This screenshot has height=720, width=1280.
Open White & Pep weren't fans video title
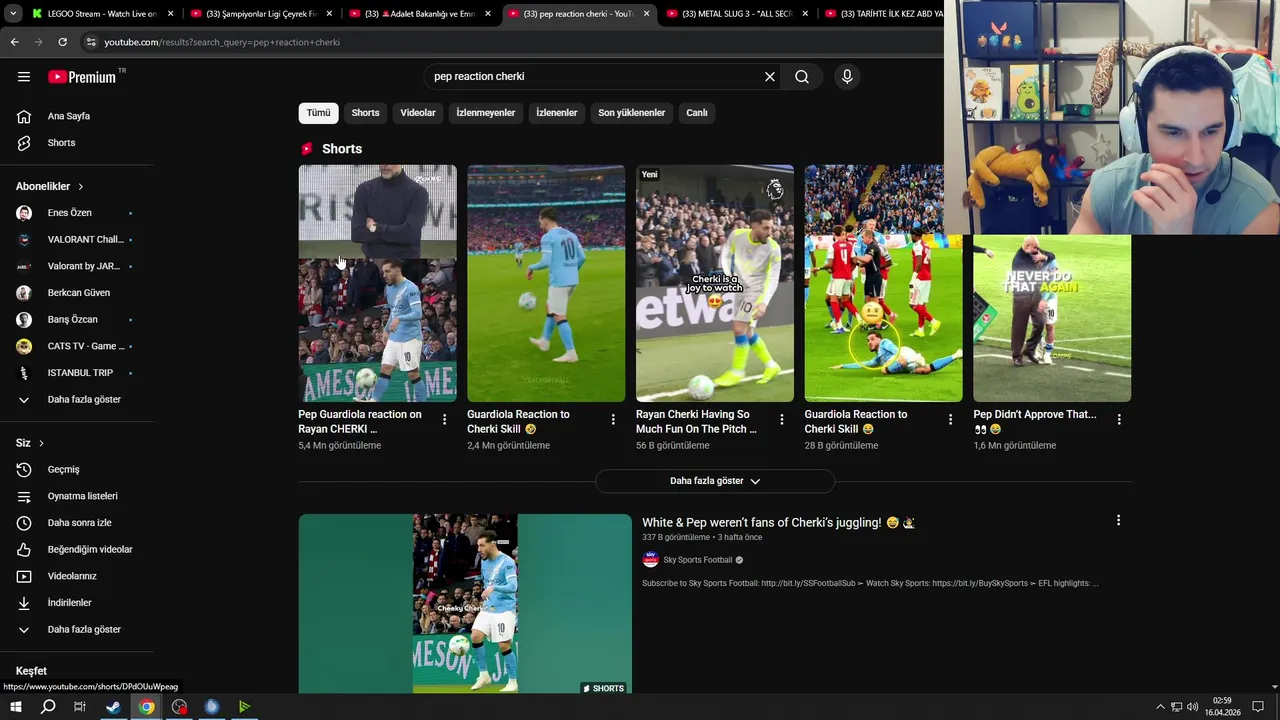click(x=778, y=522)
